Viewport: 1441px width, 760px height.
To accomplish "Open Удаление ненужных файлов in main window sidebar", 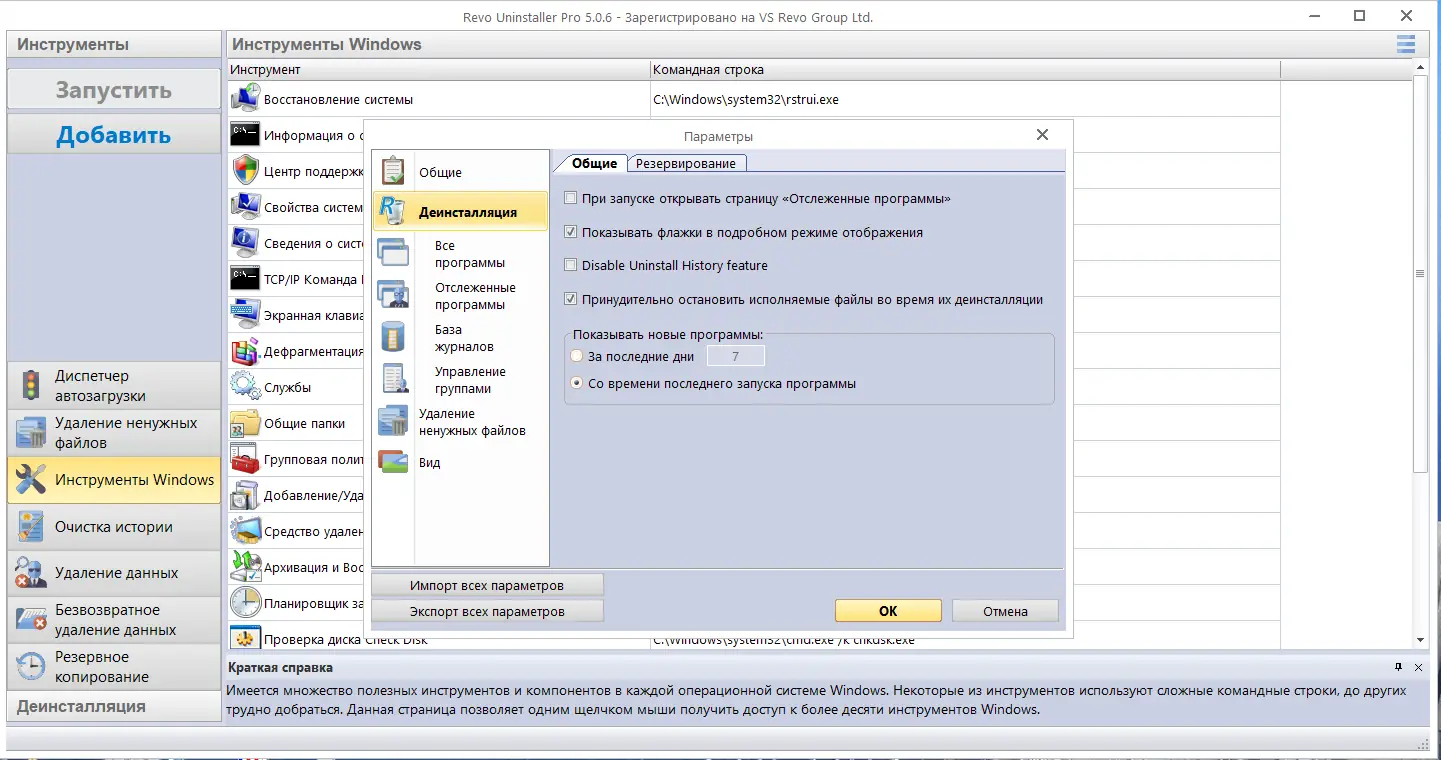I will click(x=114, y=433).
